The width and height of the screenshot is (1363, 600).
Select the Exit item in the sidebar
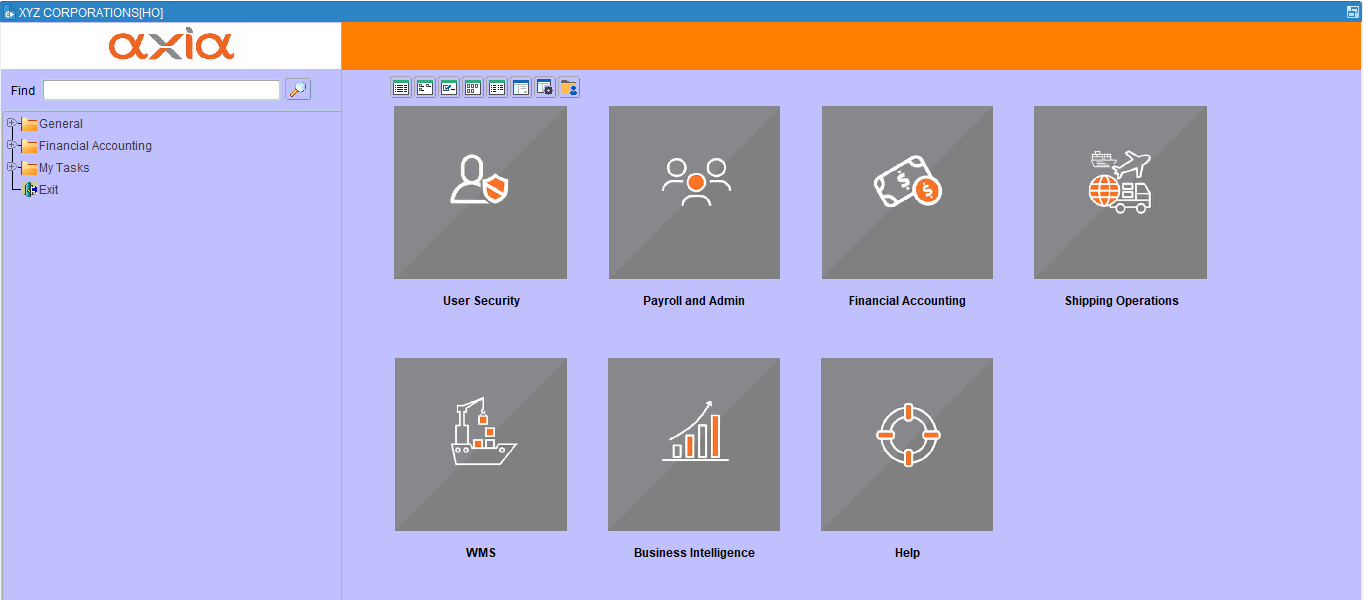pos(46,189)
